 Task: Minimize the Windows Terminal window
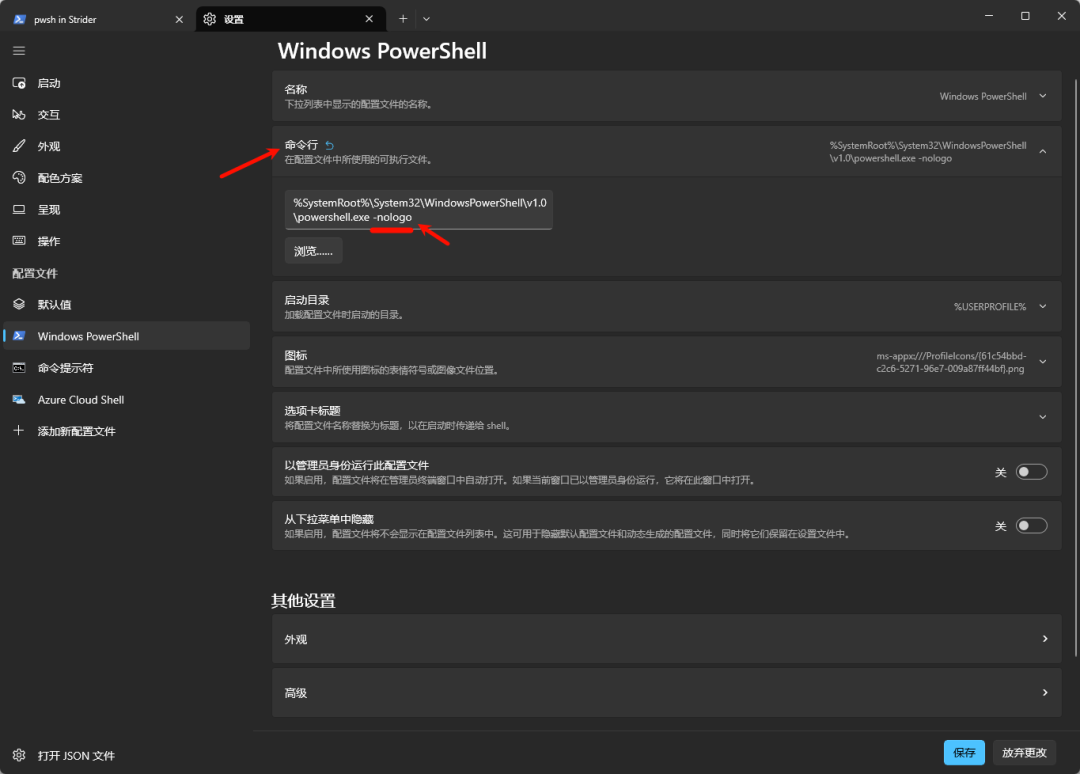tap(989, 16)
